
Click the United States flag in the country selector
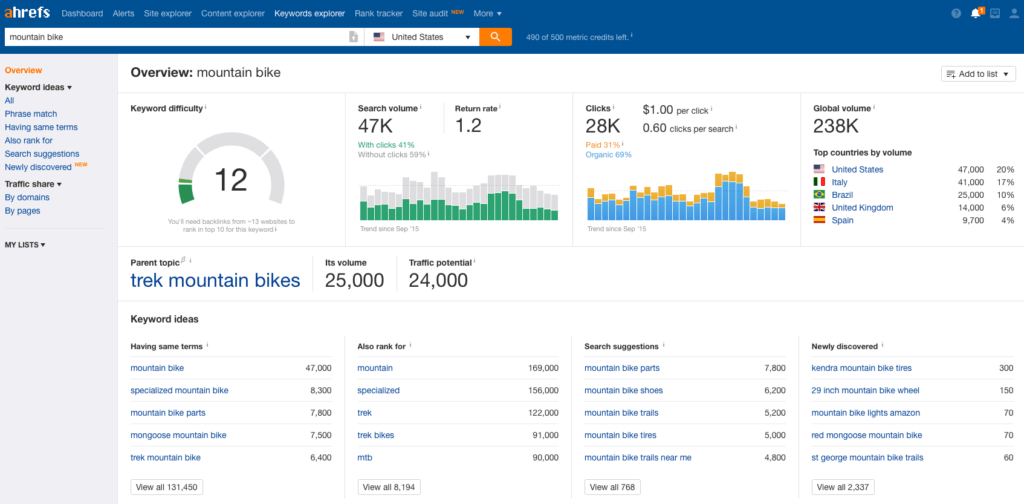coord(379,37)
